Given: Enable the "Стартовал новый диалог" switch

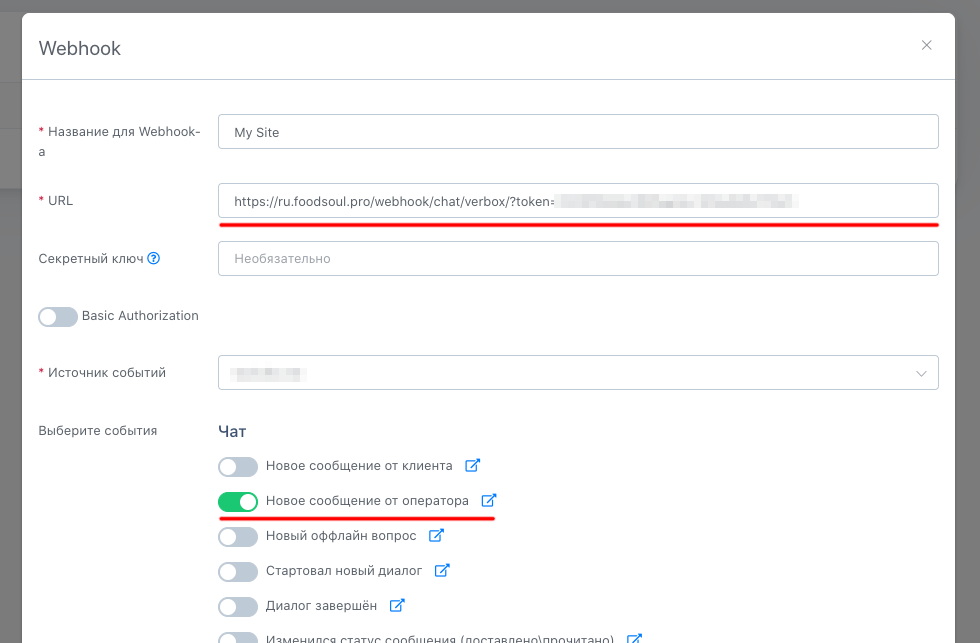Looking at the screenshot, I should point(238,570).
